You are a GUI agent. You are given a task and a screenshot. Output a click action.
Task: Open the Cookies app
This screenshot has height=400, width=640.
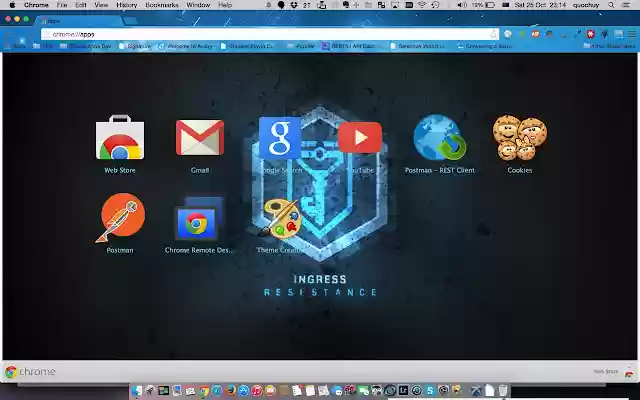[520, 138]
